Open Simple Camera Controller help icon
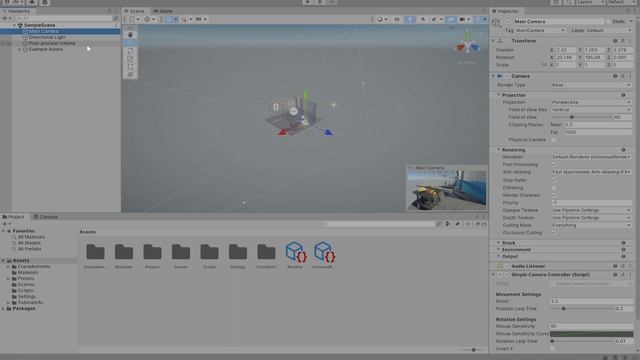 tap(615, 275)
